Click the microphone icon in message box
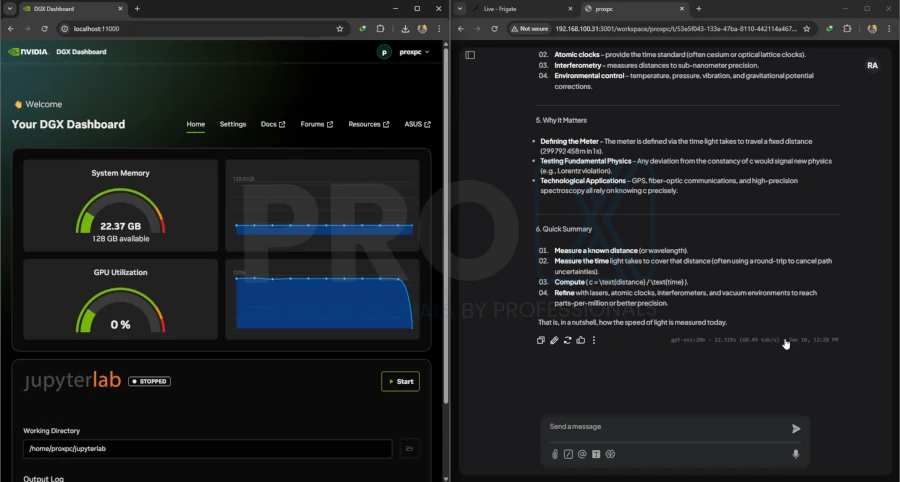900x482 pixels. click(x=796, y=454)
